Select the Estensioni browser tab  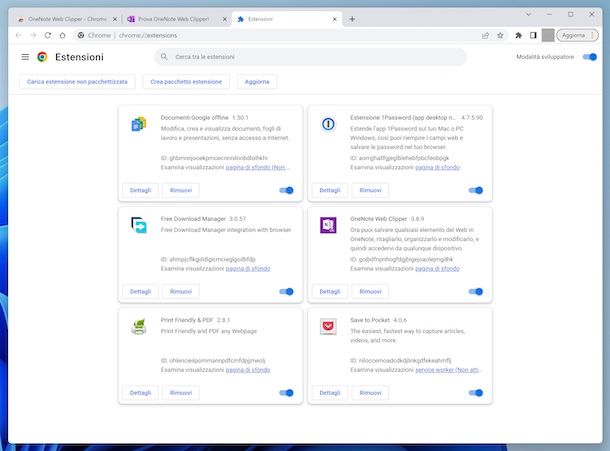pos(287,19)
